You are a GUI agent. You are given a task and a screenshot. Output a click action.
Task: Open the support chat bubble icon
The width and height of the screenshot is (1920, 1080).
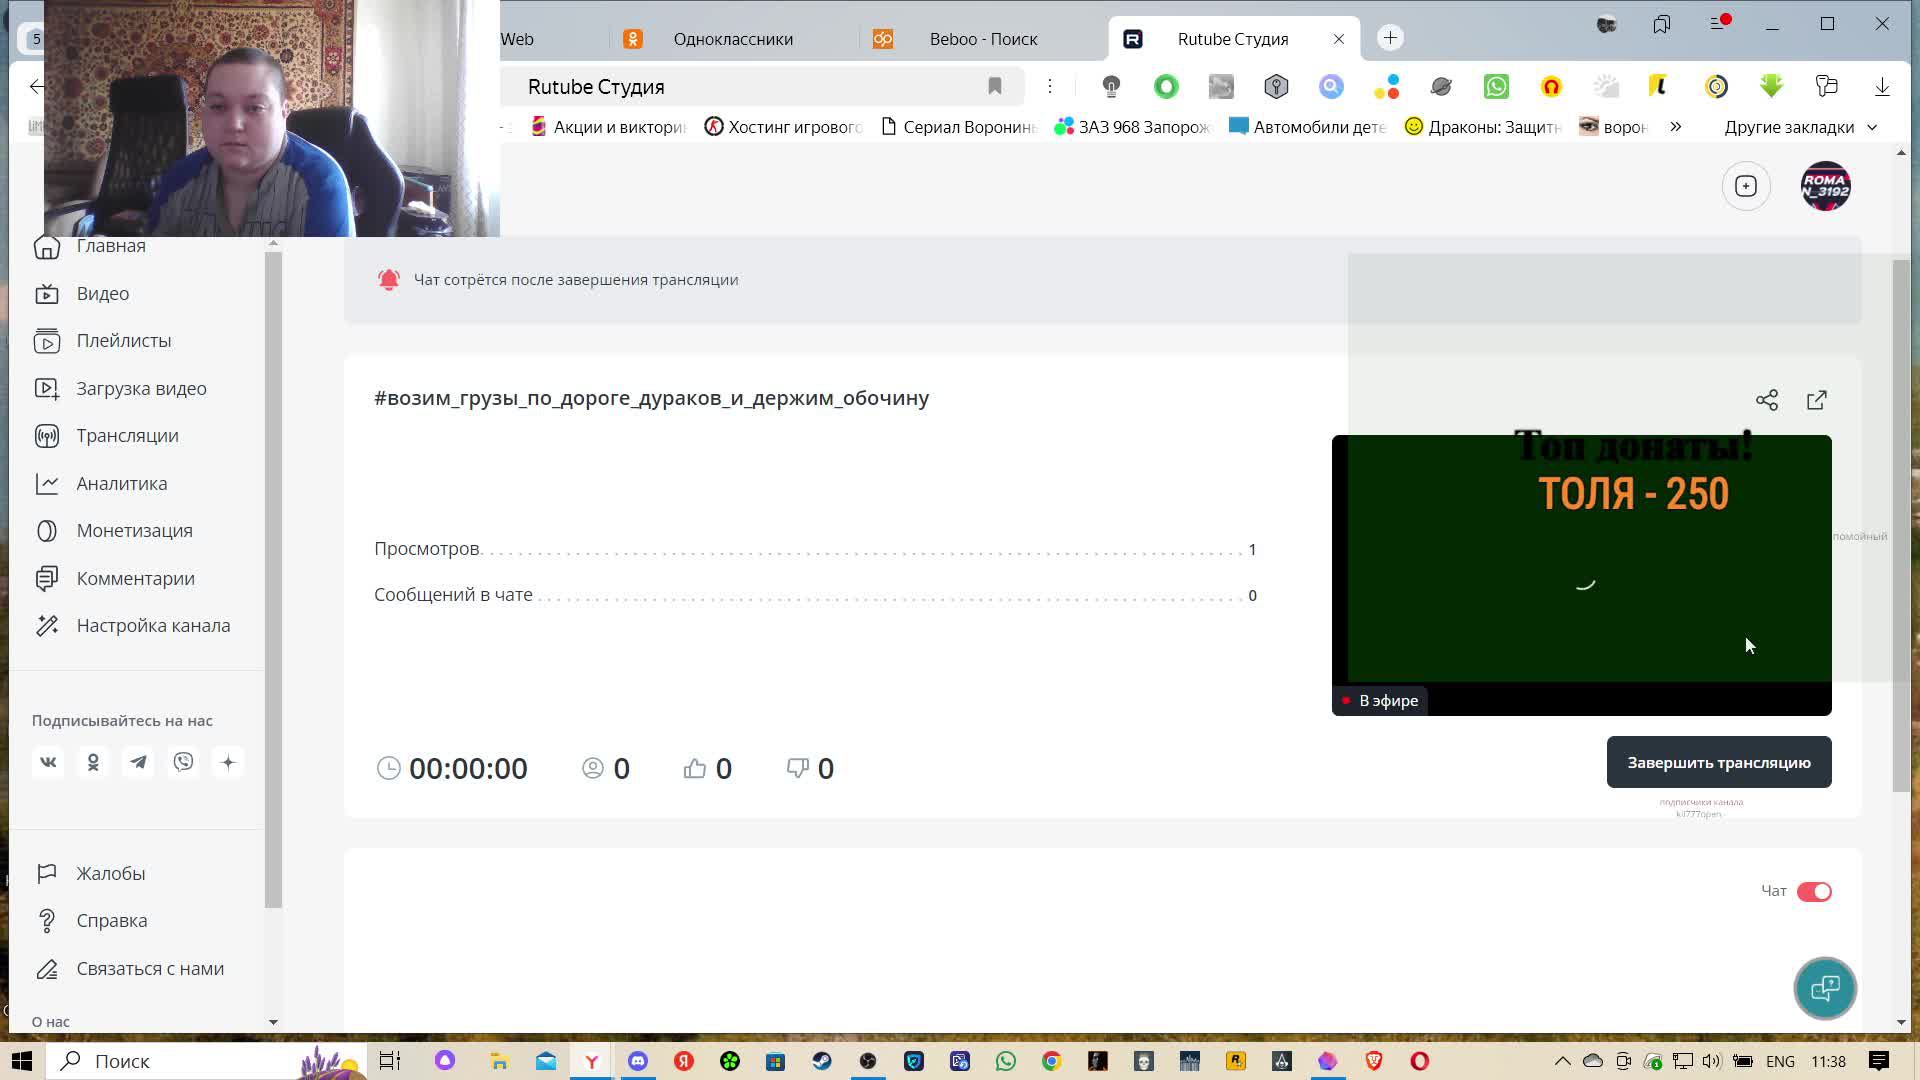pos(1825,988)
